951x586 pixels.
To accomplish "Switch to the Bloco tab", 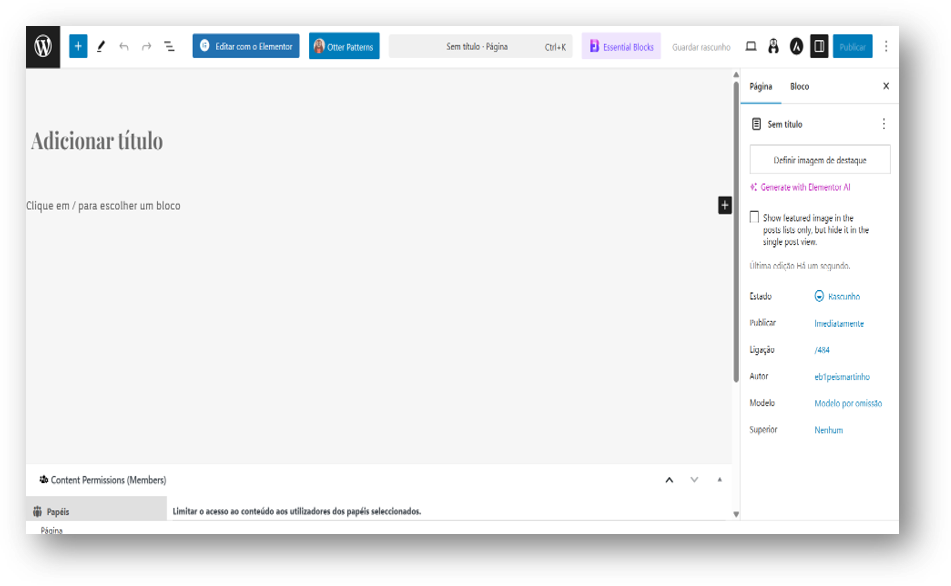I will pyautogui.click(x=799, y=87).
